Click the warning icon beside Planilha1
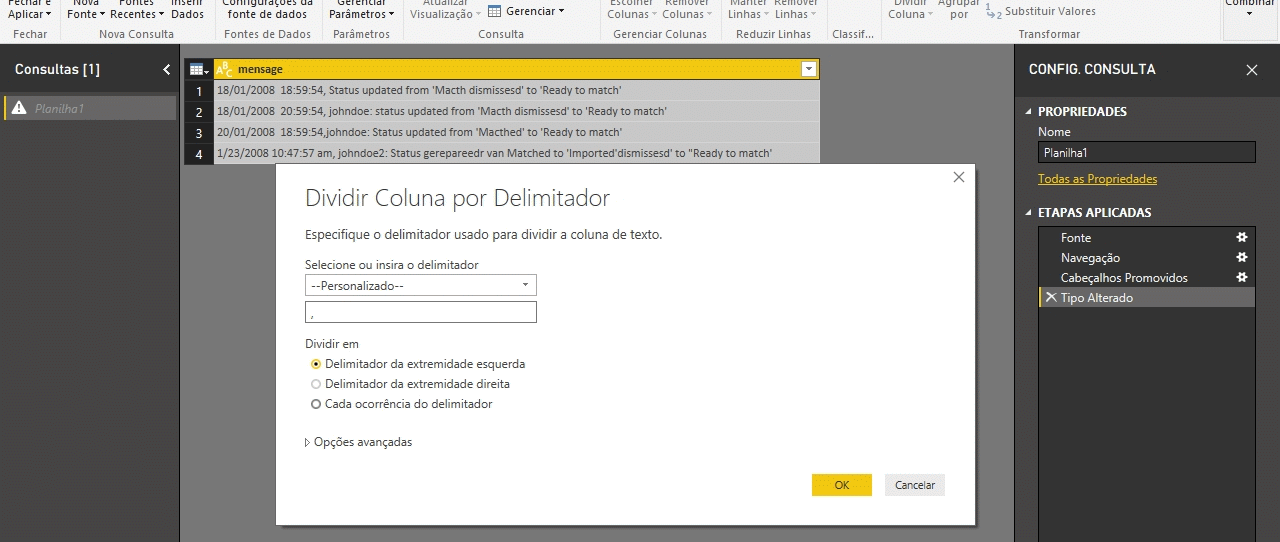Screen dimensions: 1280x542 19,108
